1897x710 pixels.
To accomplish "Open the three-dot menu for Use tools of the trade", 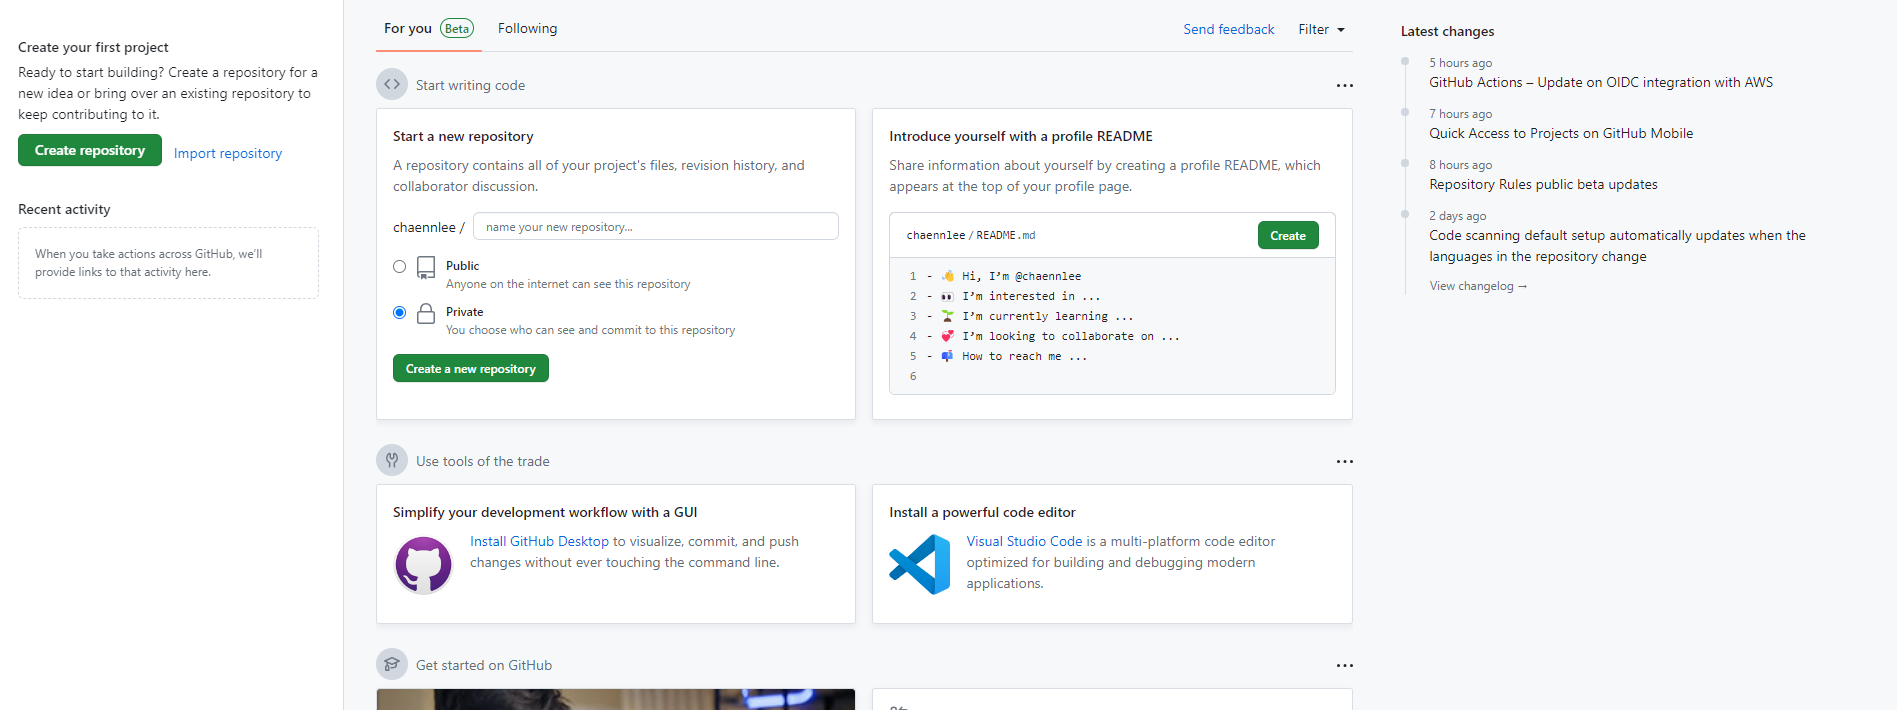I will click(1344, 461).
